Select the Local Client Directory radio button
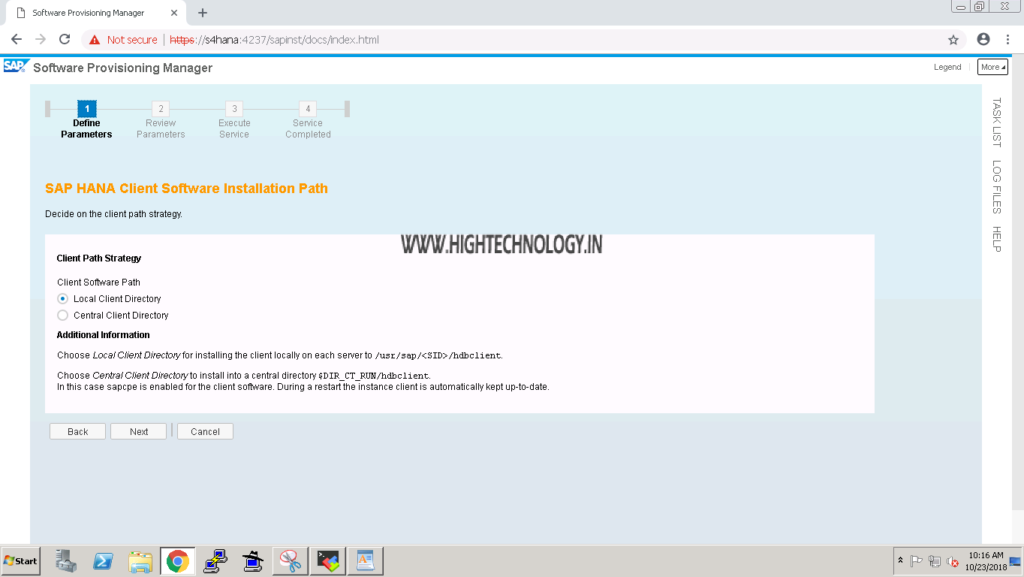Image resolution: width=1024 pixels, height=577 pixels. click(63, 299)
